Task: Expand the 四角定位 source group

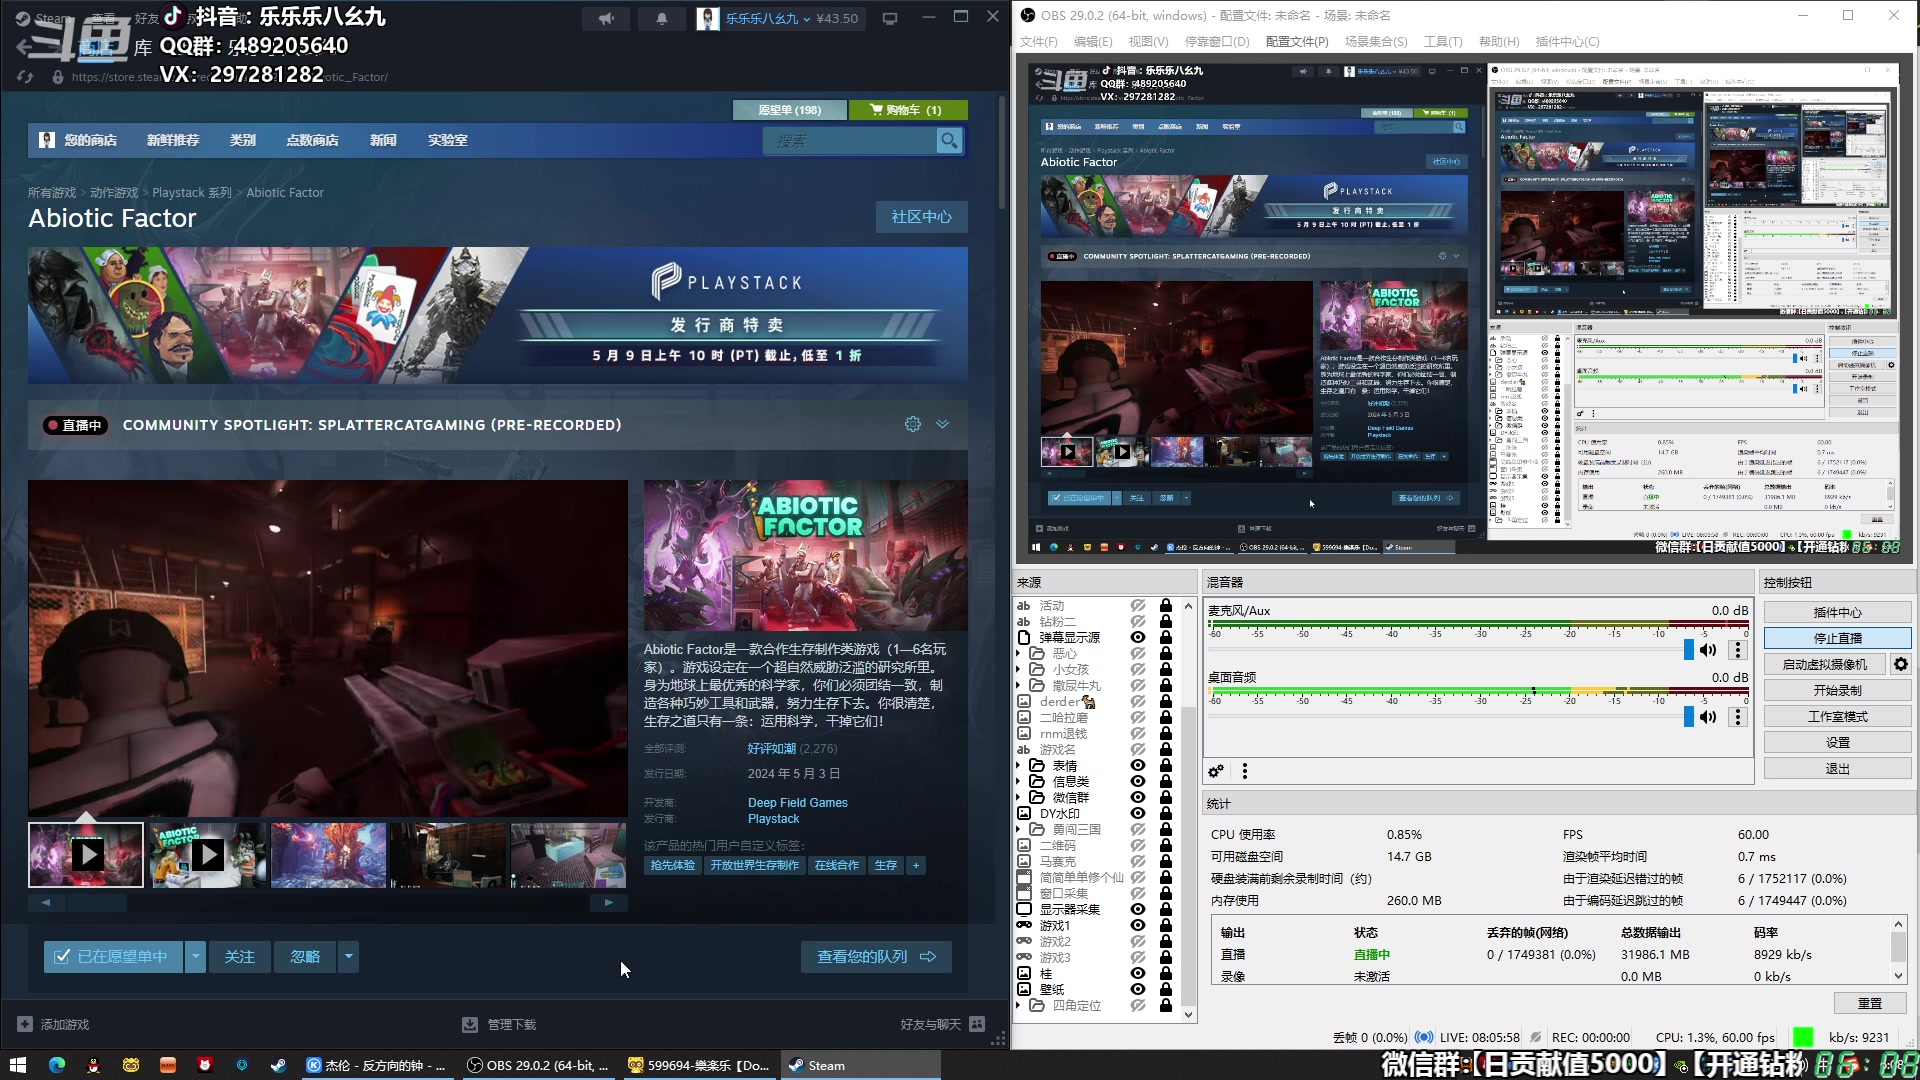Action: click(x=1019, y=1006)
